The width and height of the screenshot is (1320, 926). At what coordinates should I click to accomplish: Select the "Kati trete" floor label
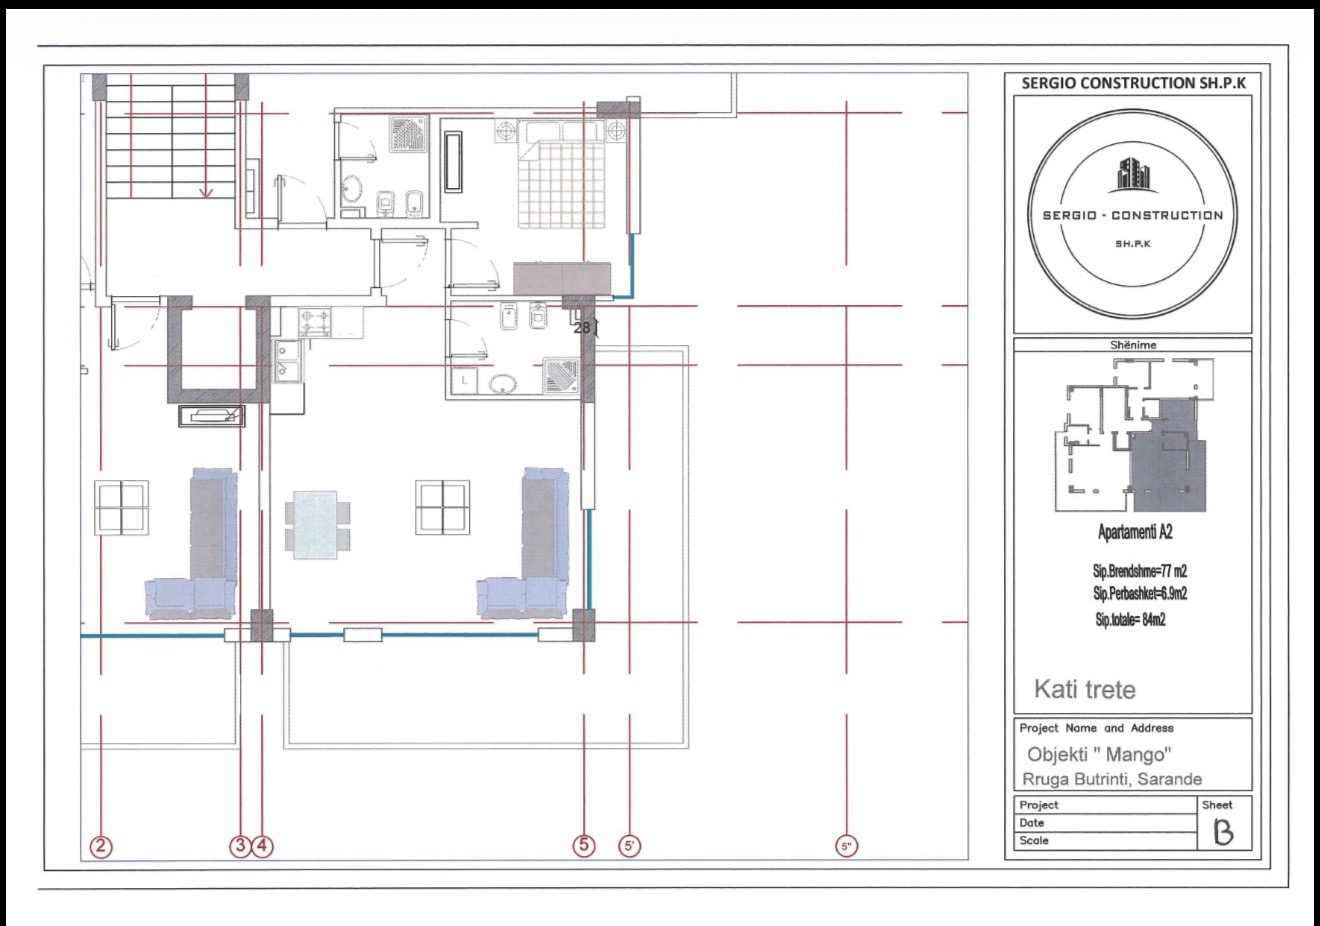pos(1084,689)
